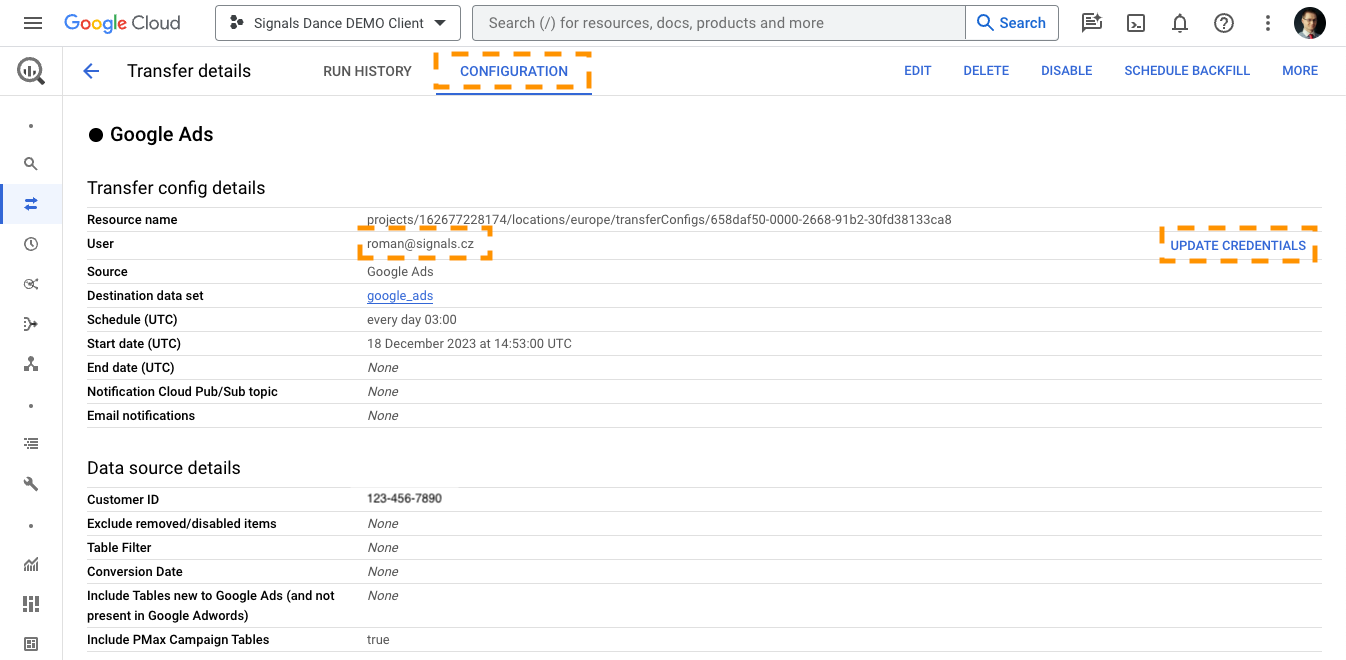Open Analytics Hub icon in sidebar
This screenshot has height=660, width=1346.
tap(31, 284)
